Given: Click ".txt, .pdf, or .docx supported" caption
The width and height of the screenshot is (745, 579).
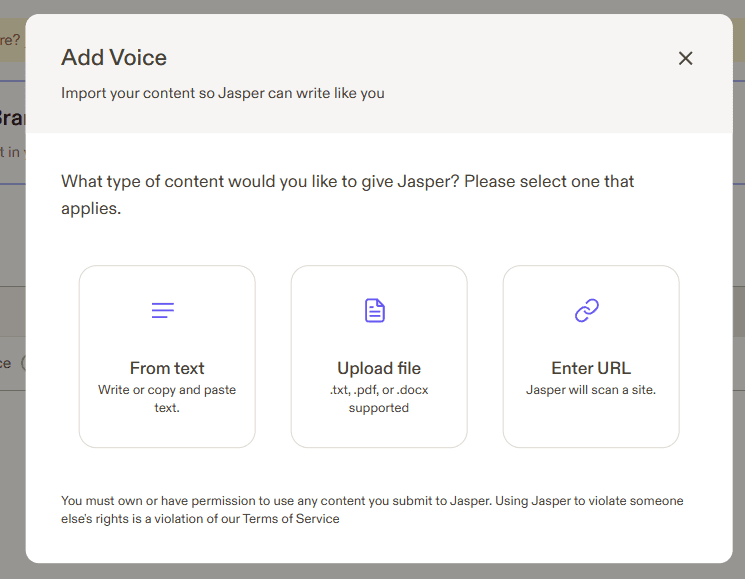Looking at the screenshot, I should point(379,398).
